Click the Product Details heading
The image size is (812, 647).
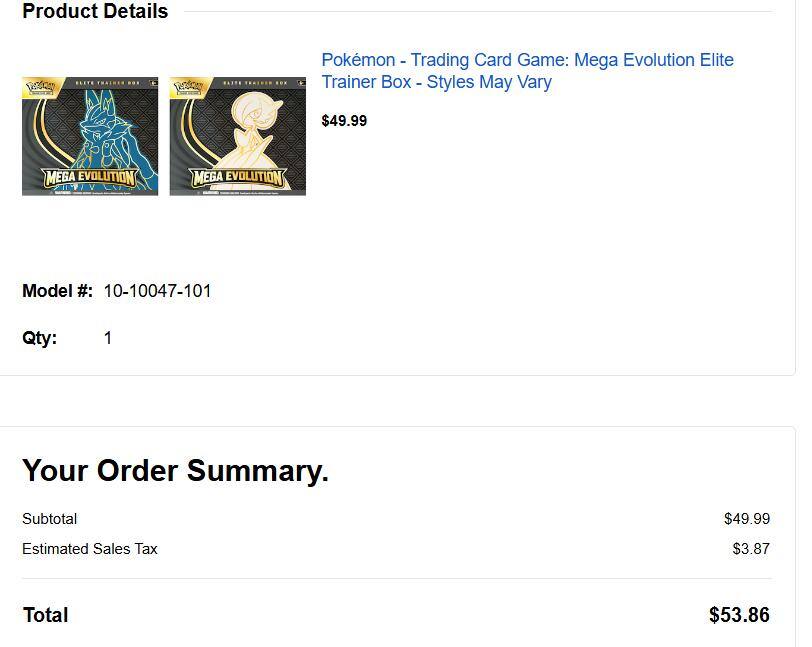pyautogui.click(x=95, y=12)
